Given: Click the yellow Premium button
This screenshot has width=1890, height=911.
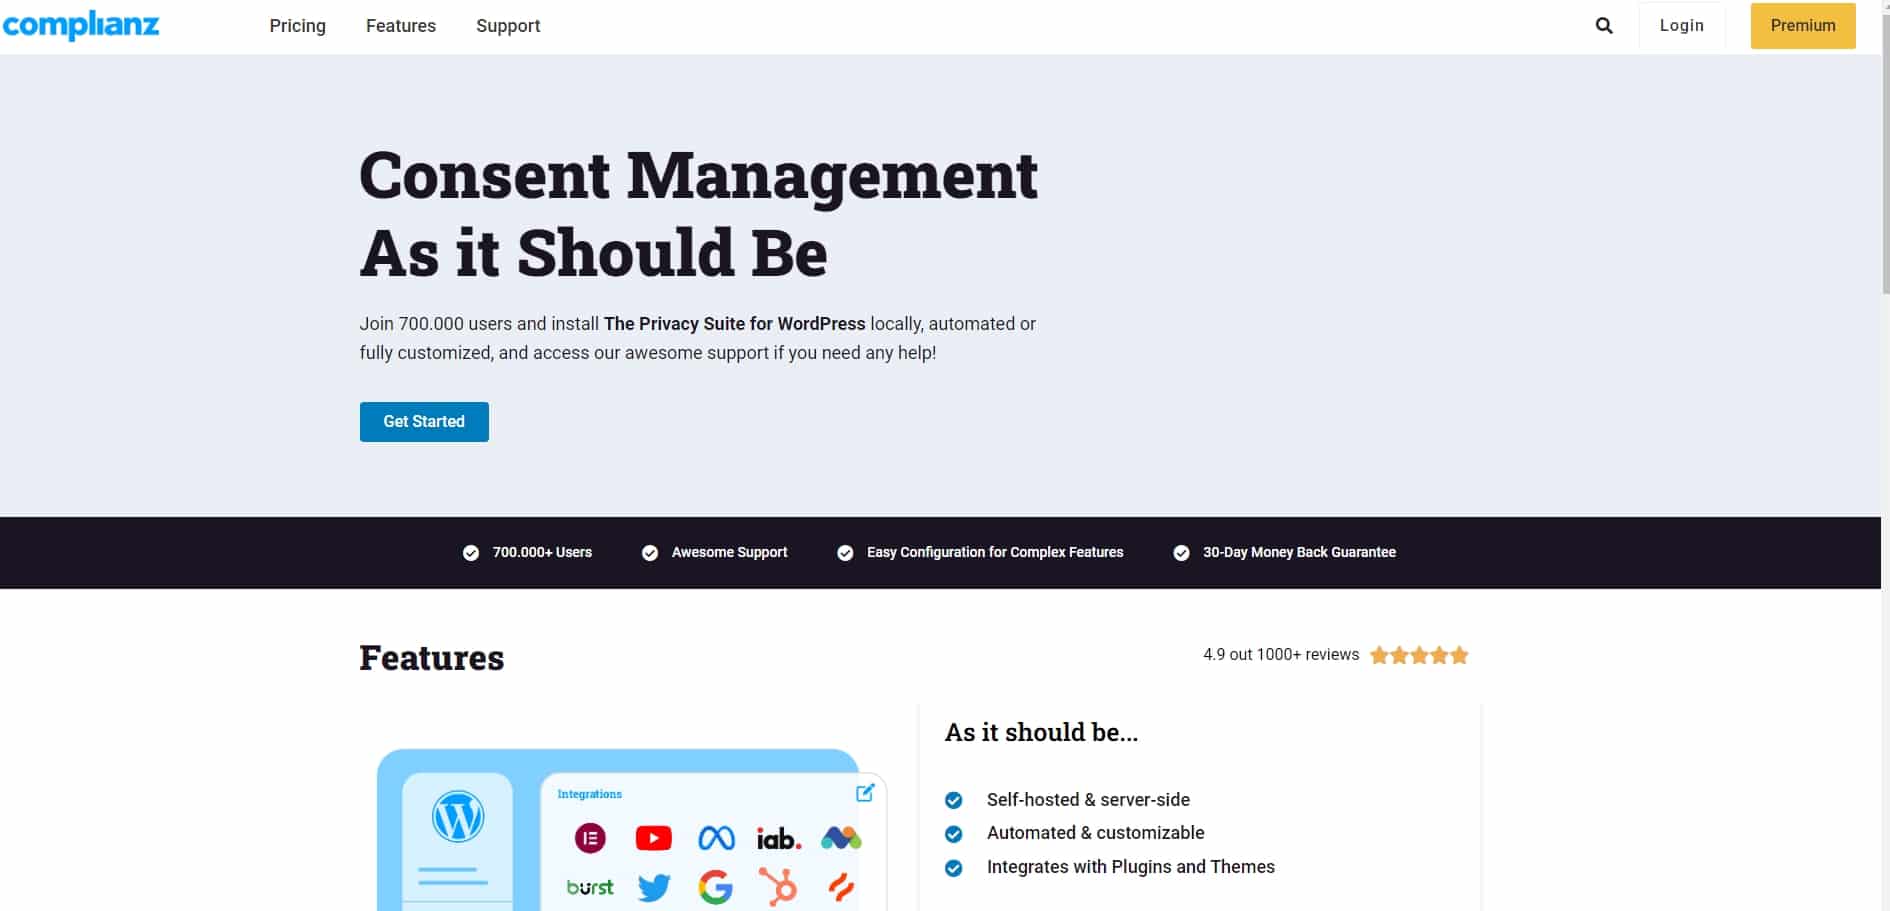Looking at the screenshot, I should (x=1803, y=26).
